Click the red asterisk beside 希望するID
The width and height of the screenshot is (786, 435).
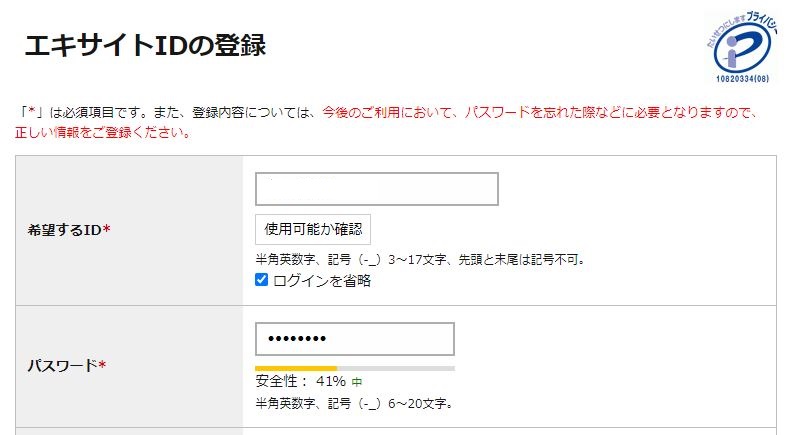[107, 231]
